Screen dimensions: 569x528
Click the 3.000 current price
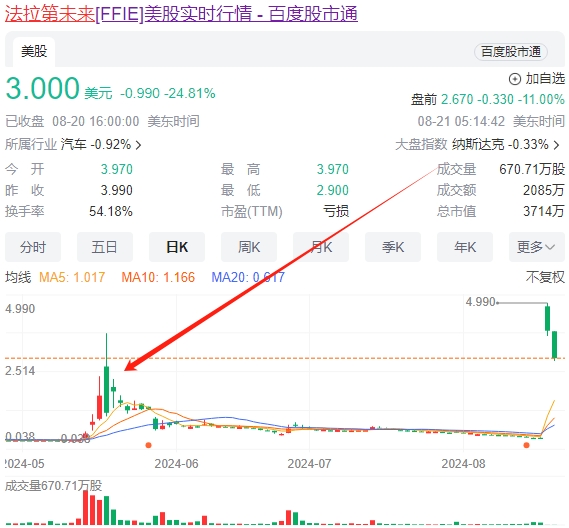(42, 88)
